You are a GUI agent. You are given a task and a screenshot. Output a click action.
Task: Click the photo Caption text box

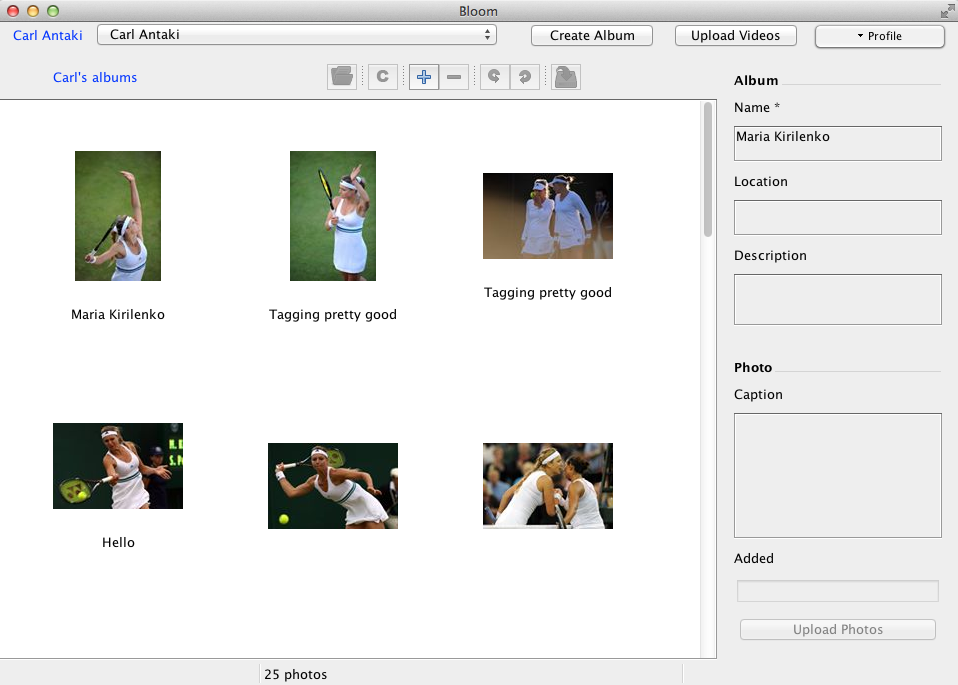point(837,474)
